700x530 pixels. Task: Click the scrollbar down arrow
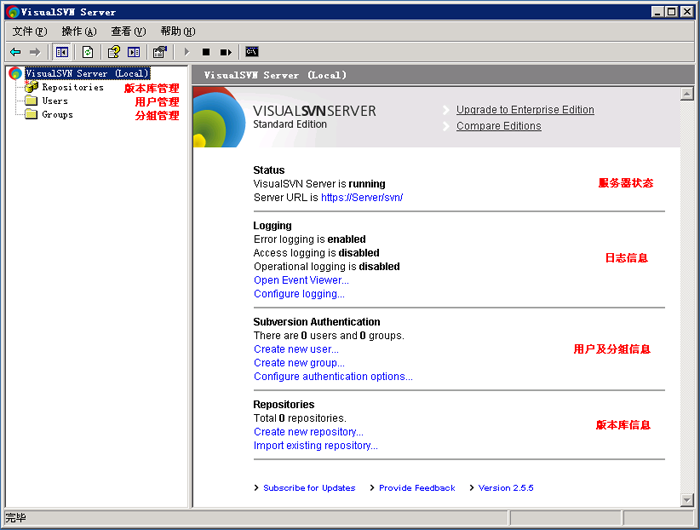(x=687, y=500)
